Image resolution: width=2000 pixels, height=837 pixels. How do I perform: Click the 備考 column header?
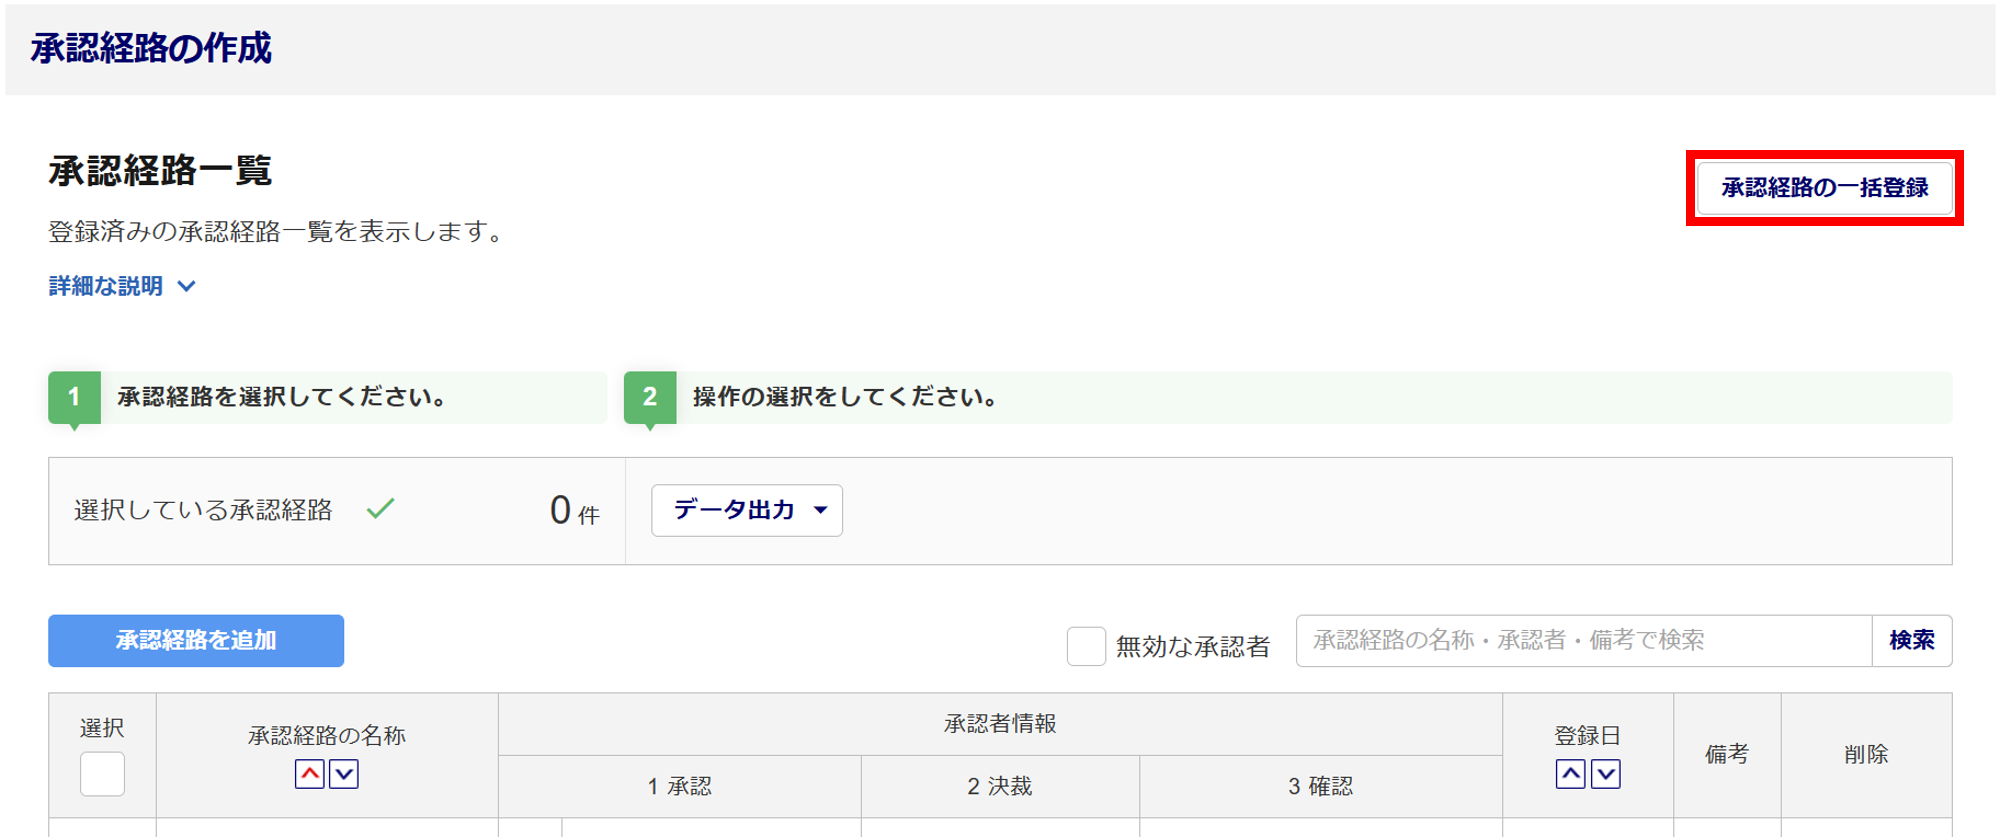pyautogui.click(x=1727, y=755)
